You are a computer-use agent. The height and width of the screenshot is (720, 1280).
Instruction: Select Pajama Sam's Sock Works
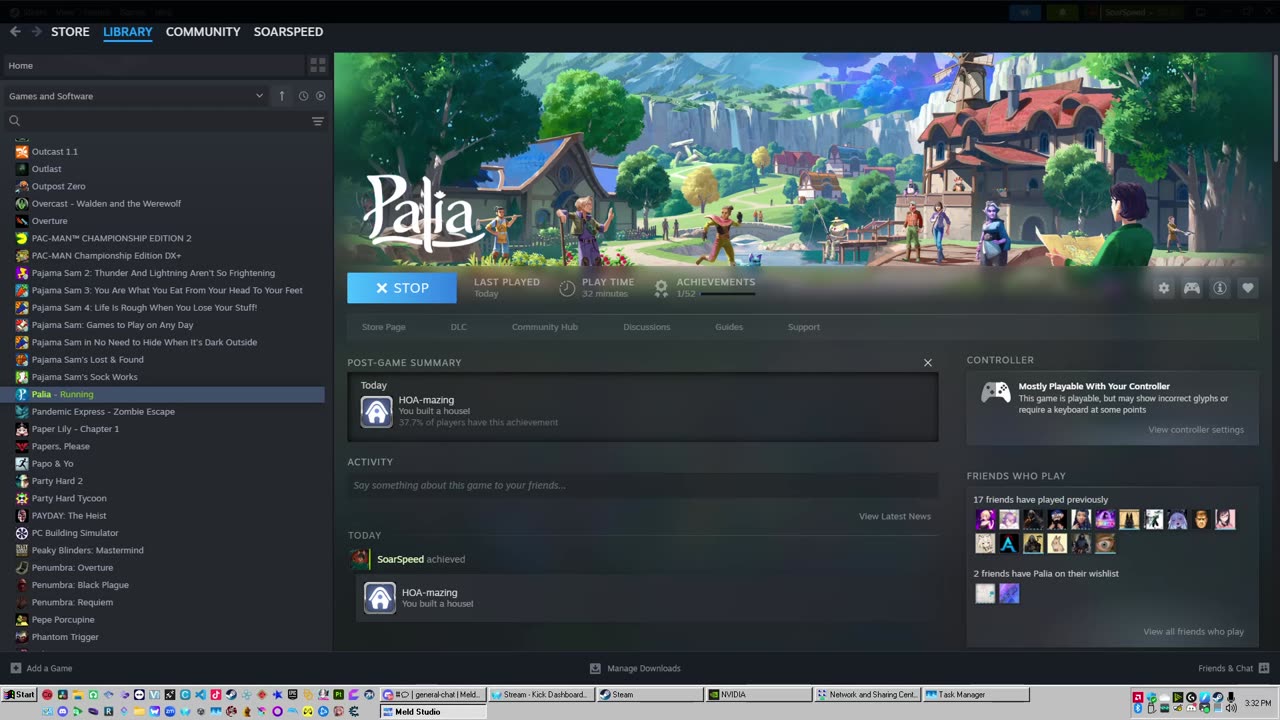tap(85, 377)
